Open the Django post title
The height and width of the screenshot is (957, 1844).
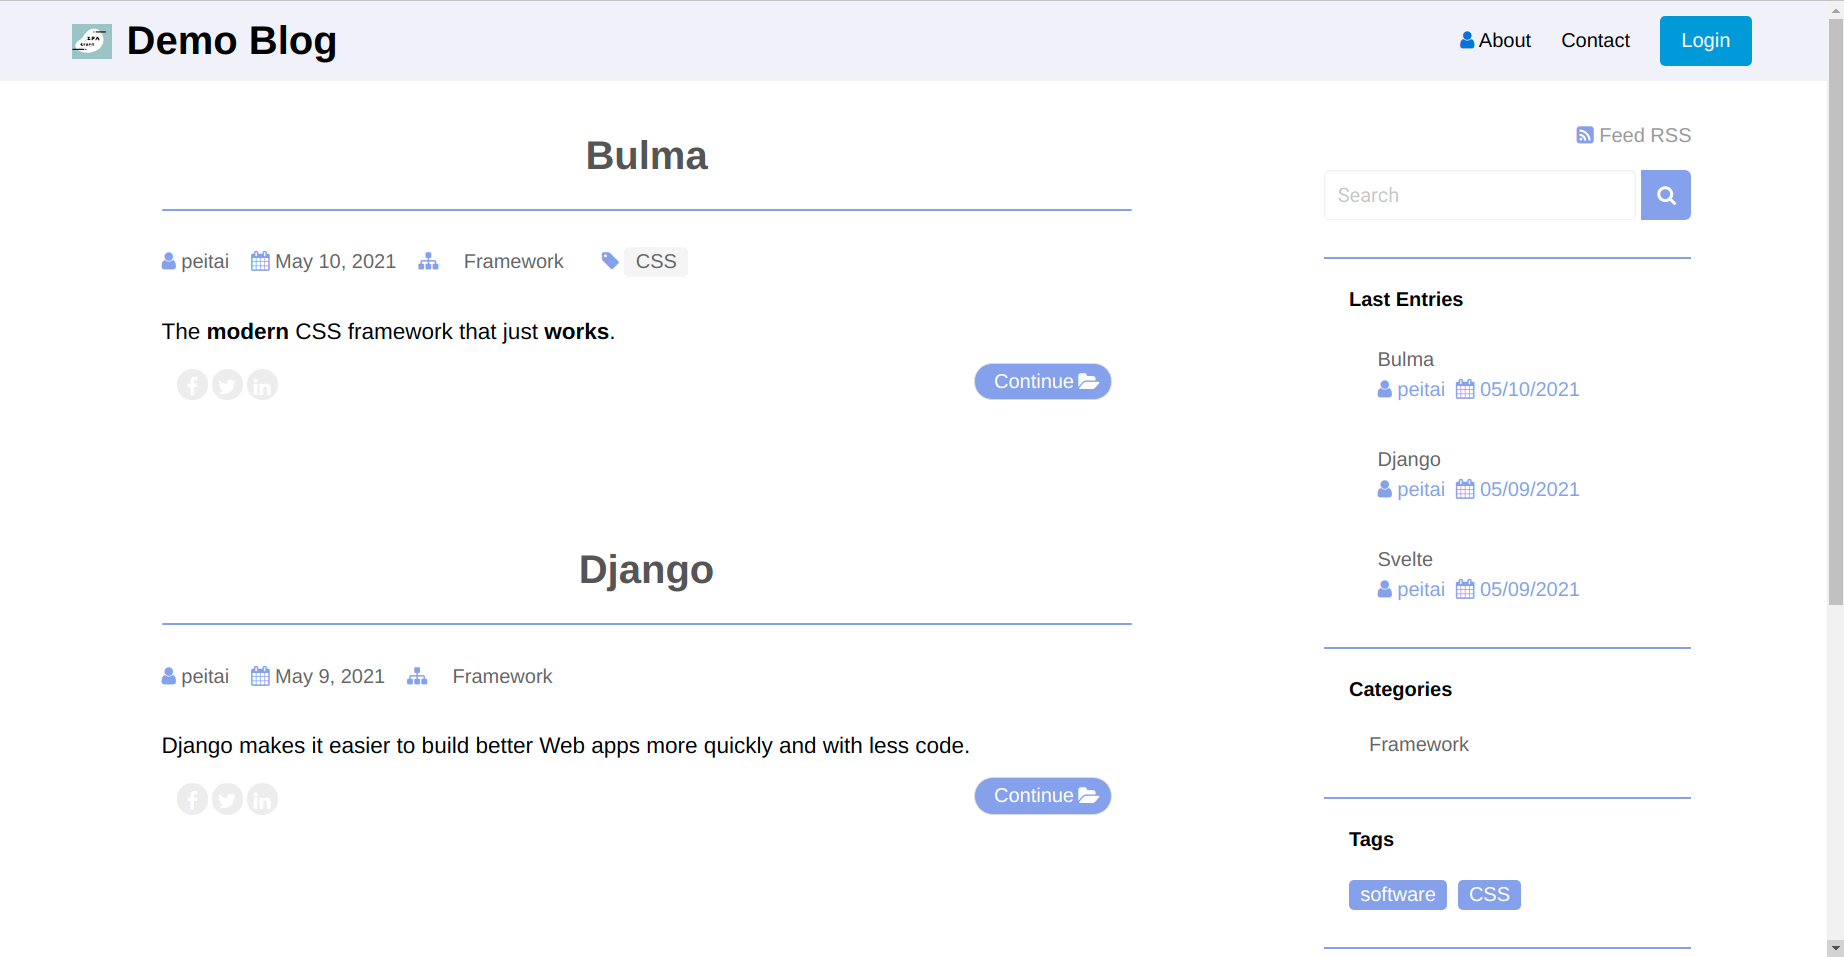click(x=646, y=570)
